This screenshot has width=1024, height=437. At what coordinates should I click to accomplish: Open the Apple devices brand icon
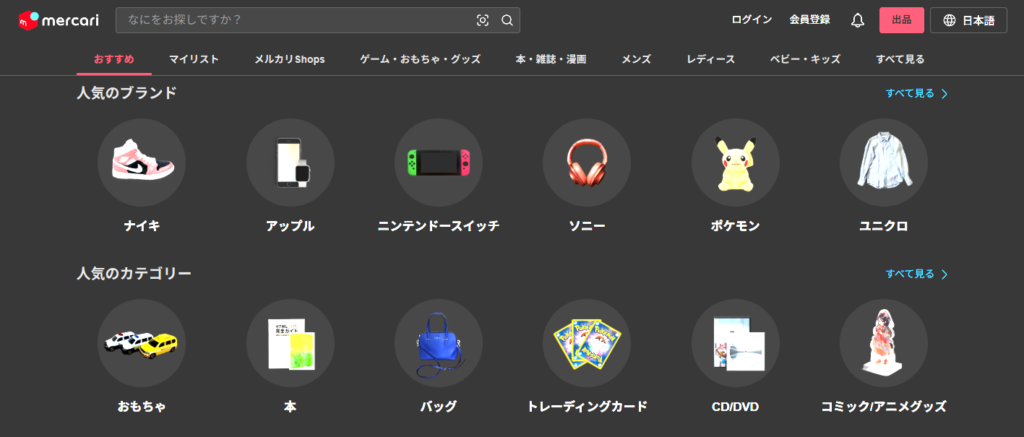pyautogui.click(x=290, y=163)
